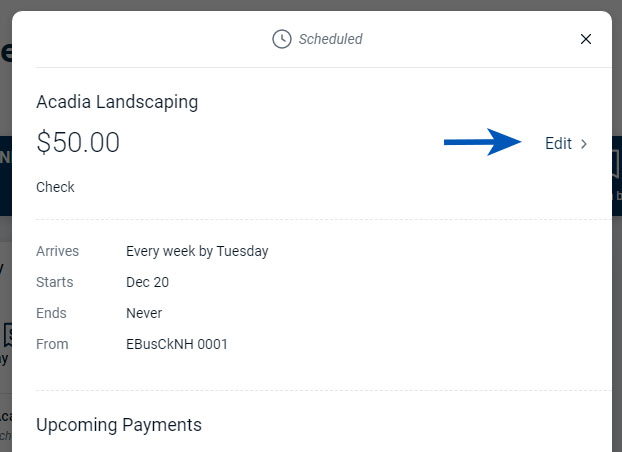Click the EBusCkNH 0001 account value

(x=177, y=344)
